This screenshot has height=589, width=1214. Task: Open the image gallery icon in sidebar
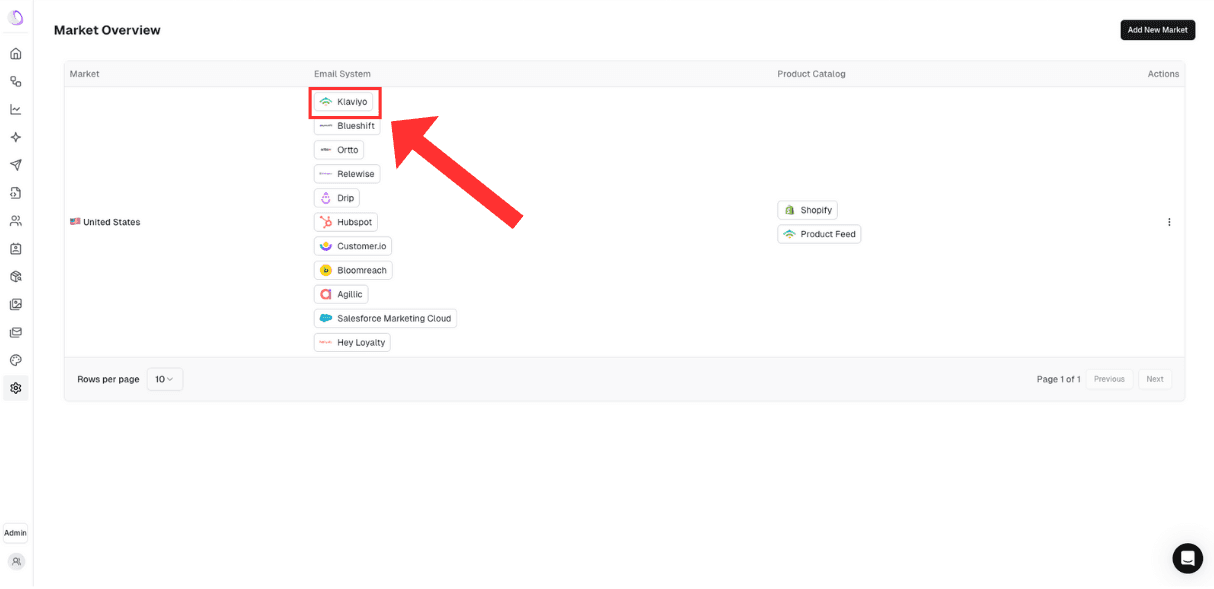16,305
